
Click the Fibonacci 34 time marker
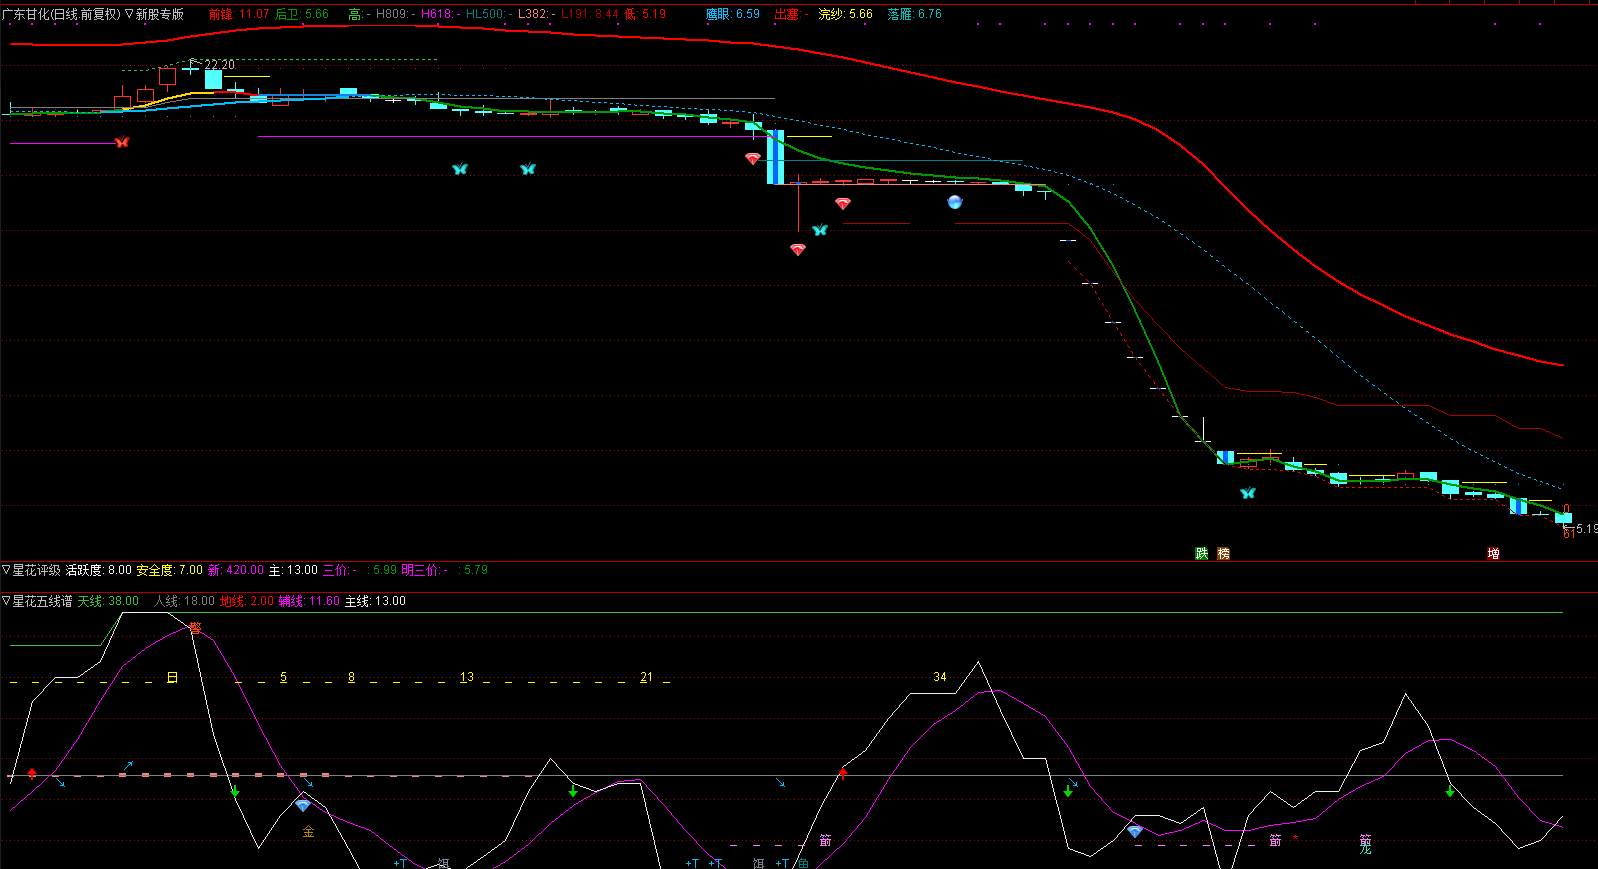pos(940,677)
